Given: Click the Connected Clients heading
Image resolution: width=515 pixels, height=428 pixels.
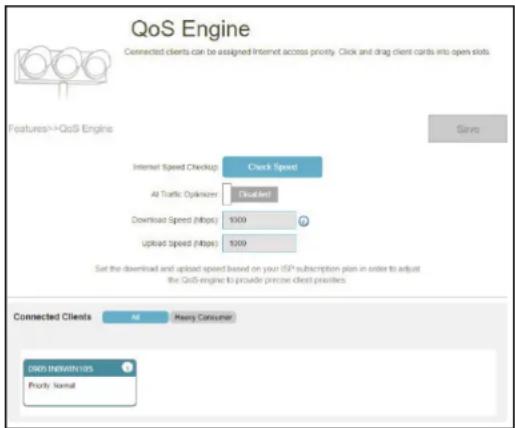Looking at the screenshot, I should coord(52,317).
